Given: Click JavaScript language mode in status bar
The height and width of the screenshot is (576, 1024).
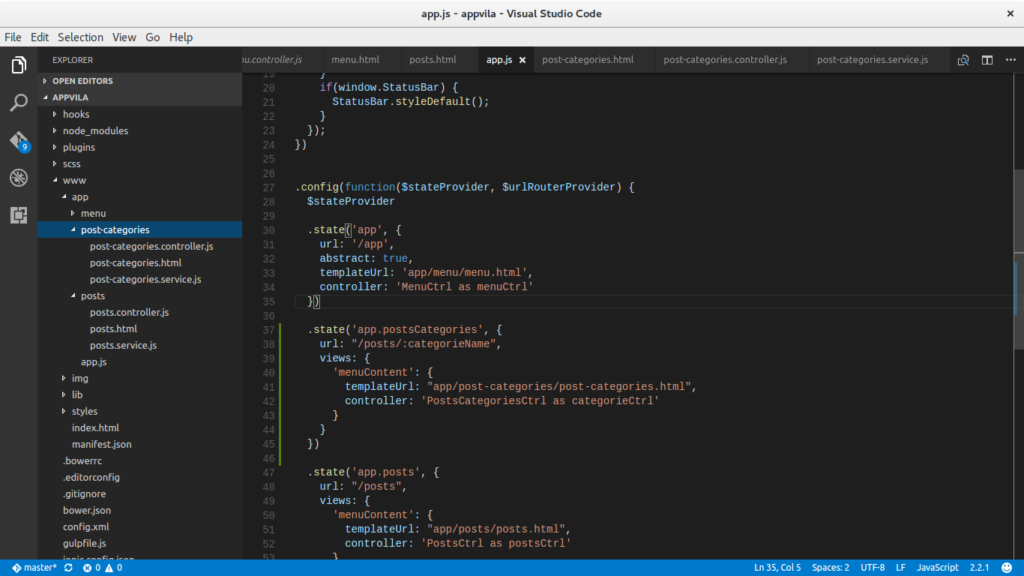Looking at the screenshot, I should pyautogui.click(x=937, y=566).
